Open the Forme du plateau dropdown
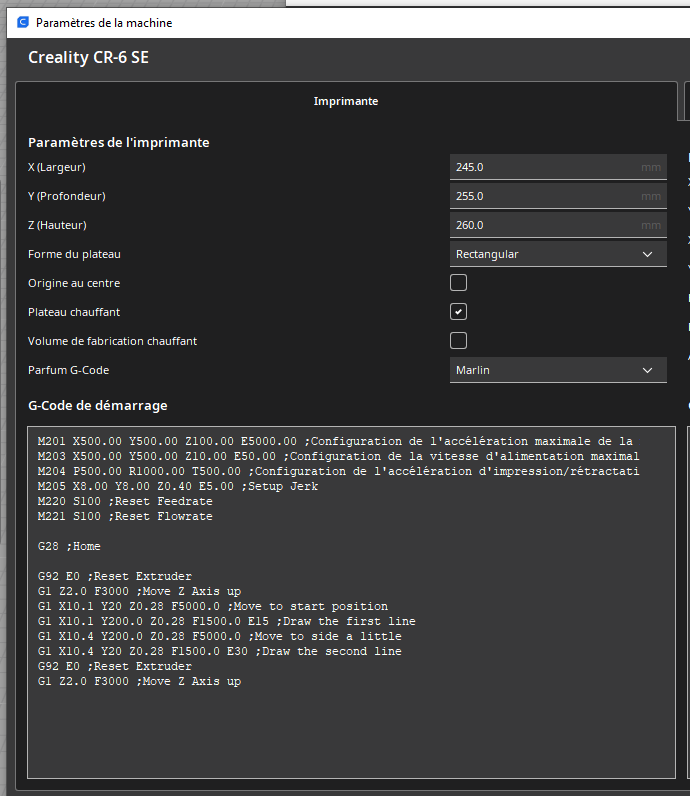Viewport: 690px width, 796px height. coord(558,254)
